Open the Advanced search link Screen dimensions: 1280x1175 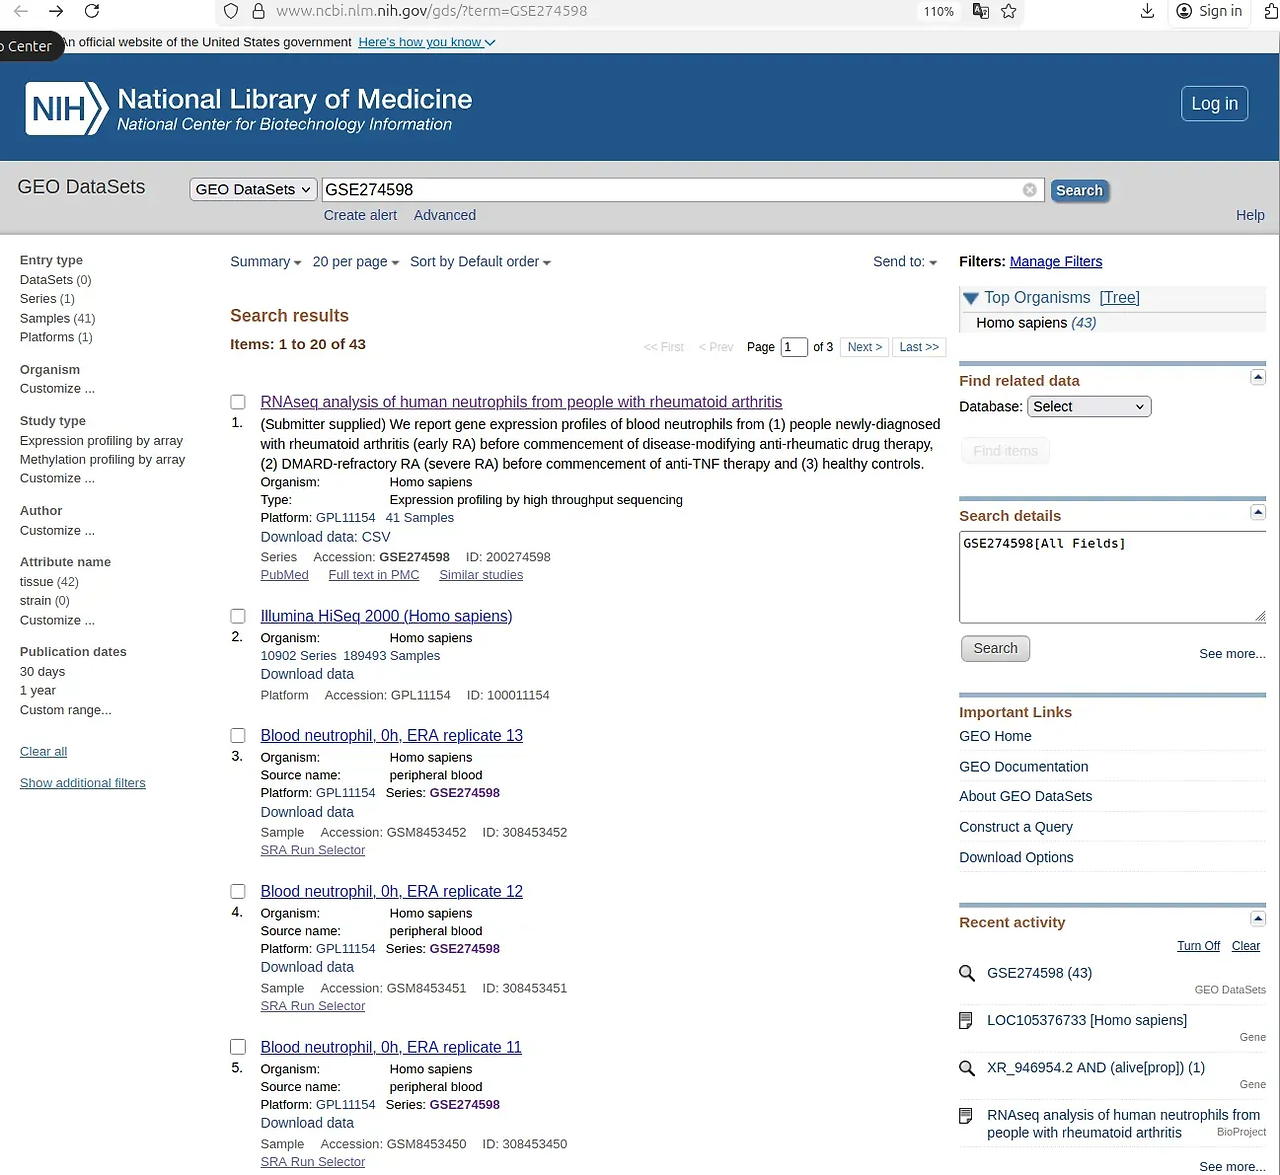[x=445, y=215]
